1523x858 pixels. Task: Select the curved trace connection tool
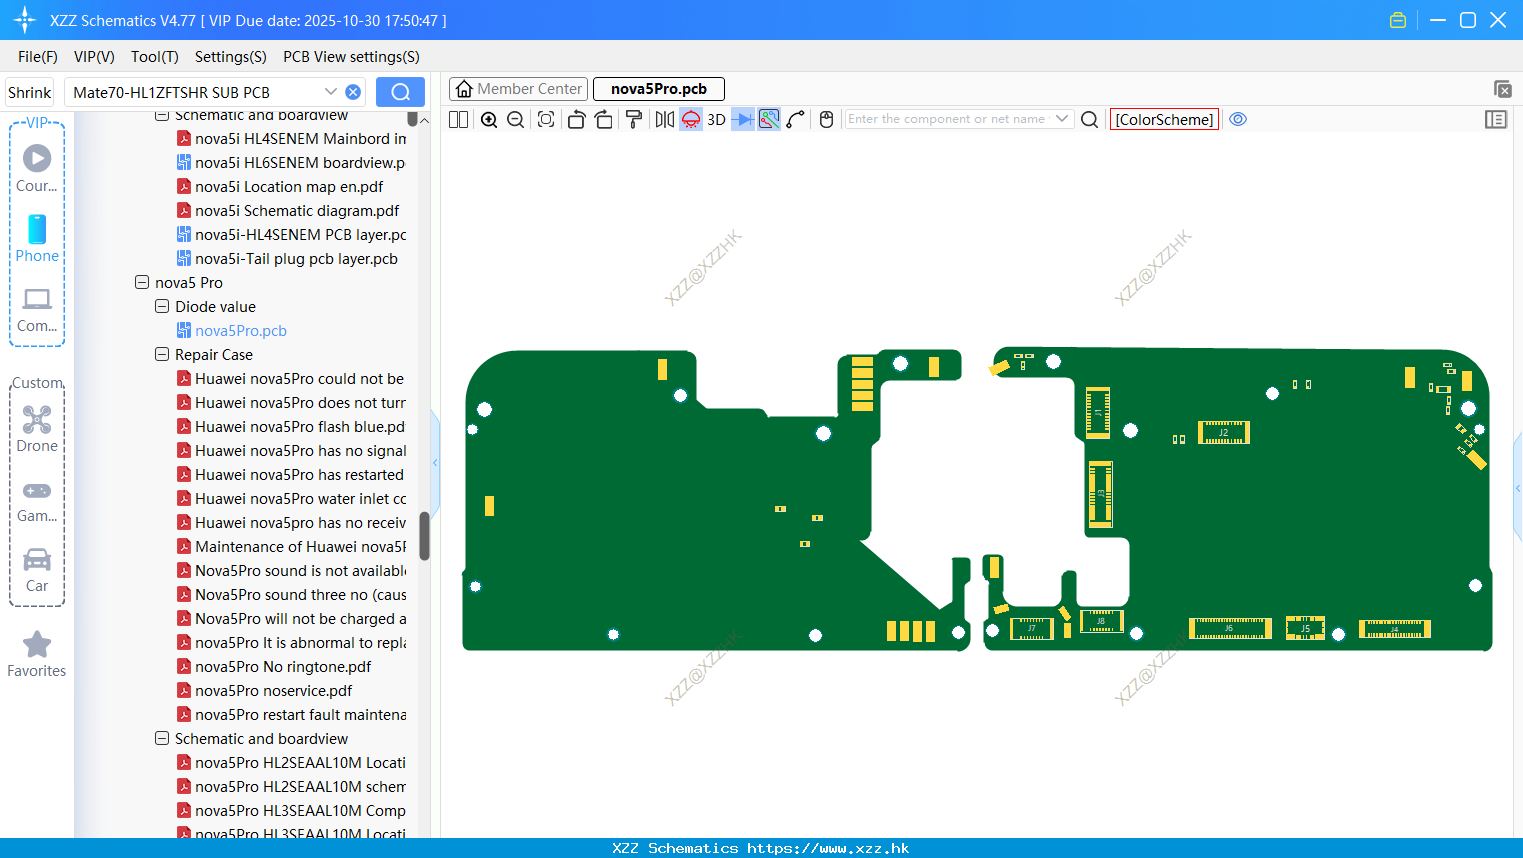point(796,119)
